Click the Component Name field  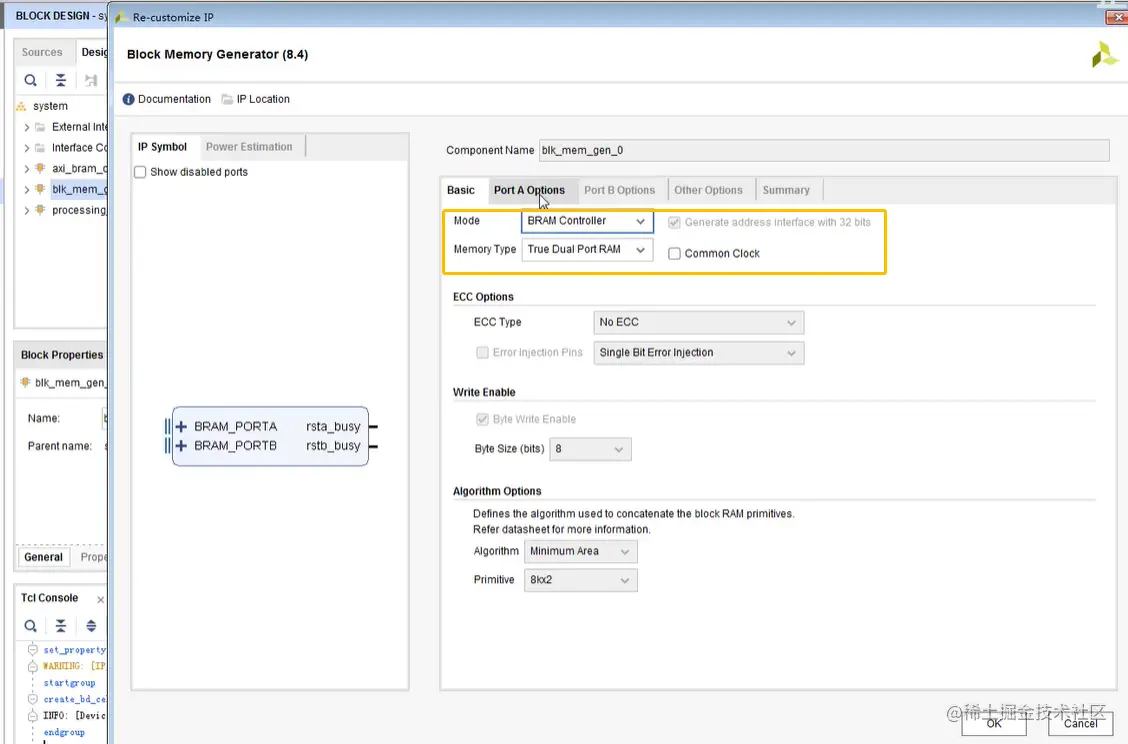coord(824,150)
